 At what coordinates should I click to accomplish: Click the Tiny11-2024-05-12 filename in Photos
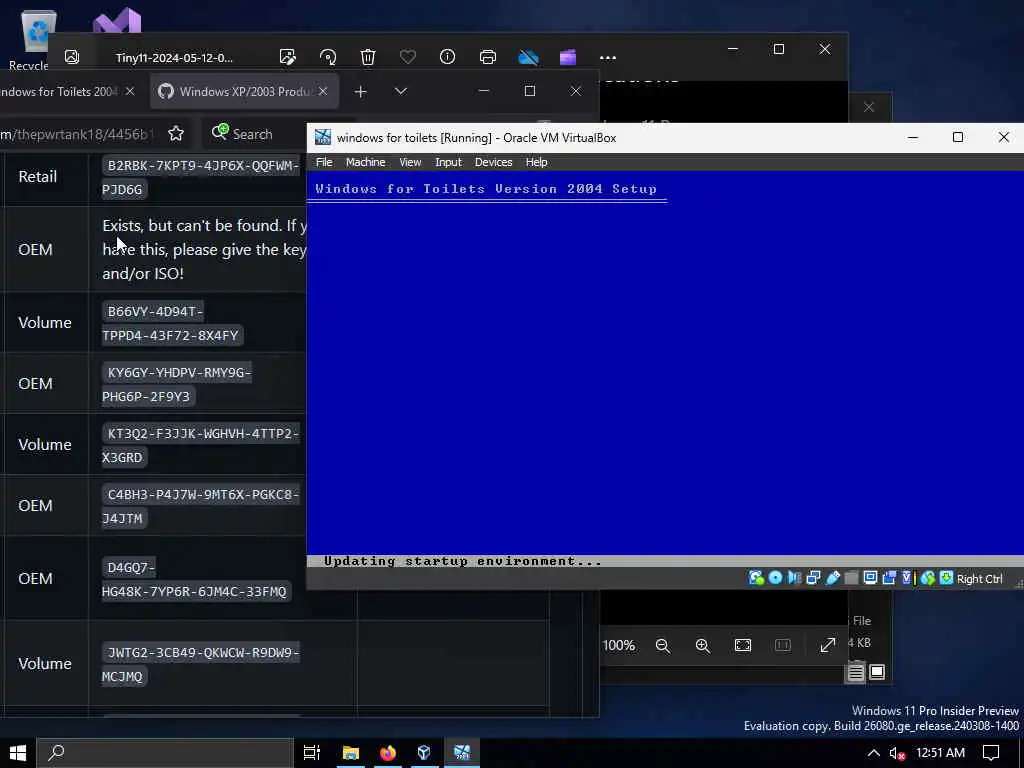[174, 57]
